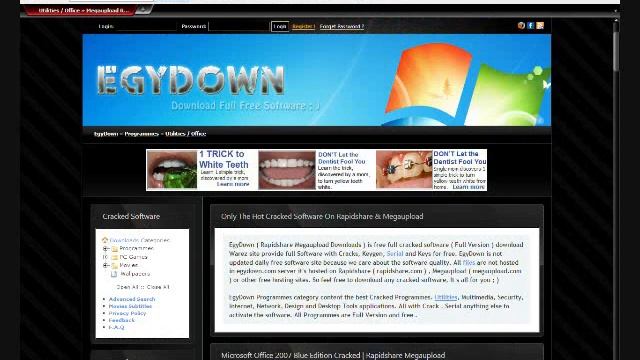Screen dimensions: 640x360
Task: Click the Programmes folder icon
Action: pos(115,249)
